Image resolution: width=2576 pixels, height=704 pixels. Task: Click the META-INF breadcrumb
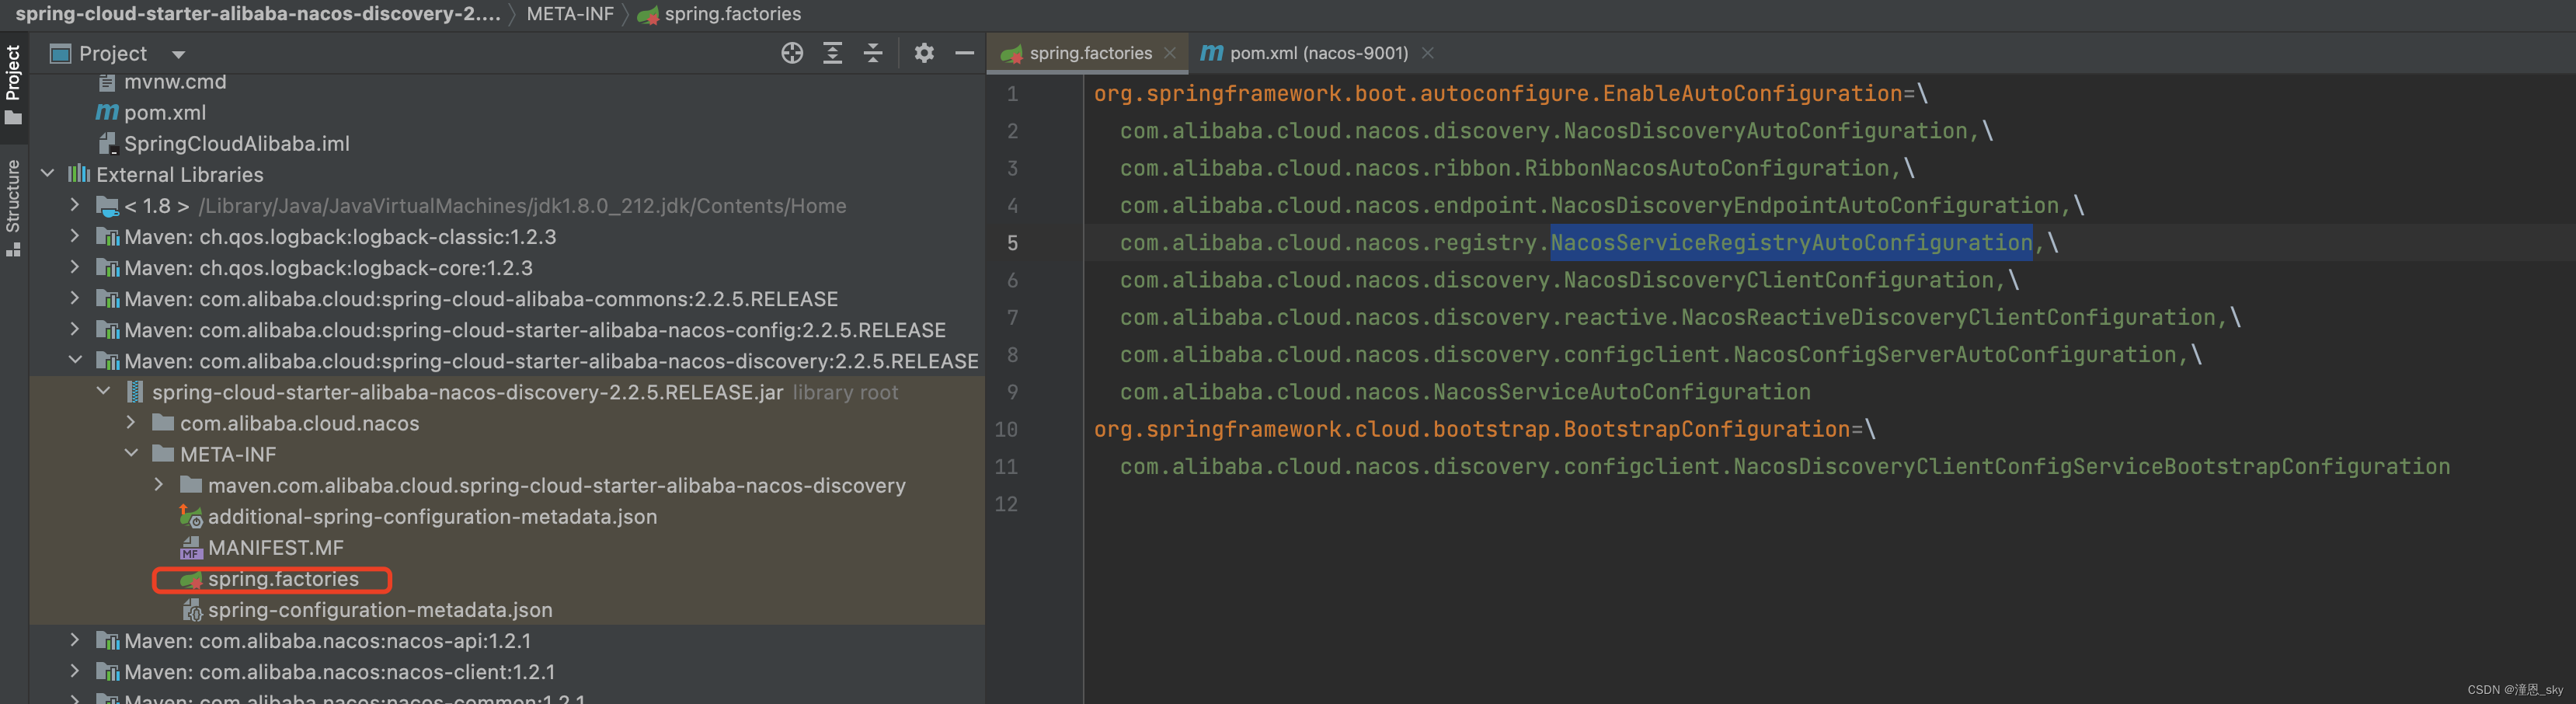click(570, 14)
